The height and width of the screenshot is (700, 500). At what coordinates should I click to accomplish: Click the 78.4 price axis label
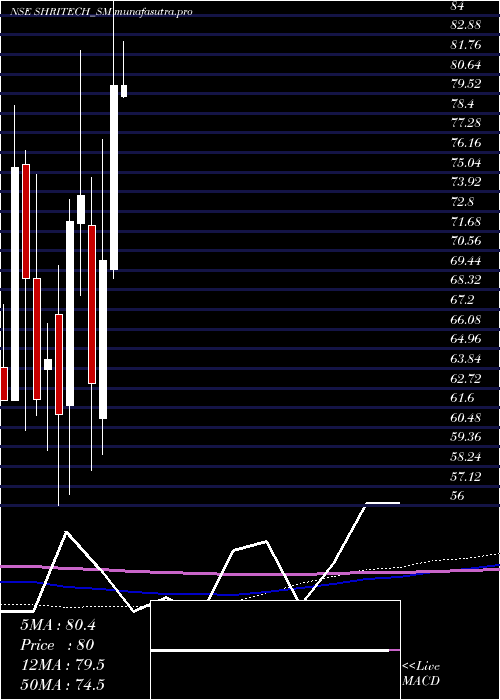coord(462,104)
